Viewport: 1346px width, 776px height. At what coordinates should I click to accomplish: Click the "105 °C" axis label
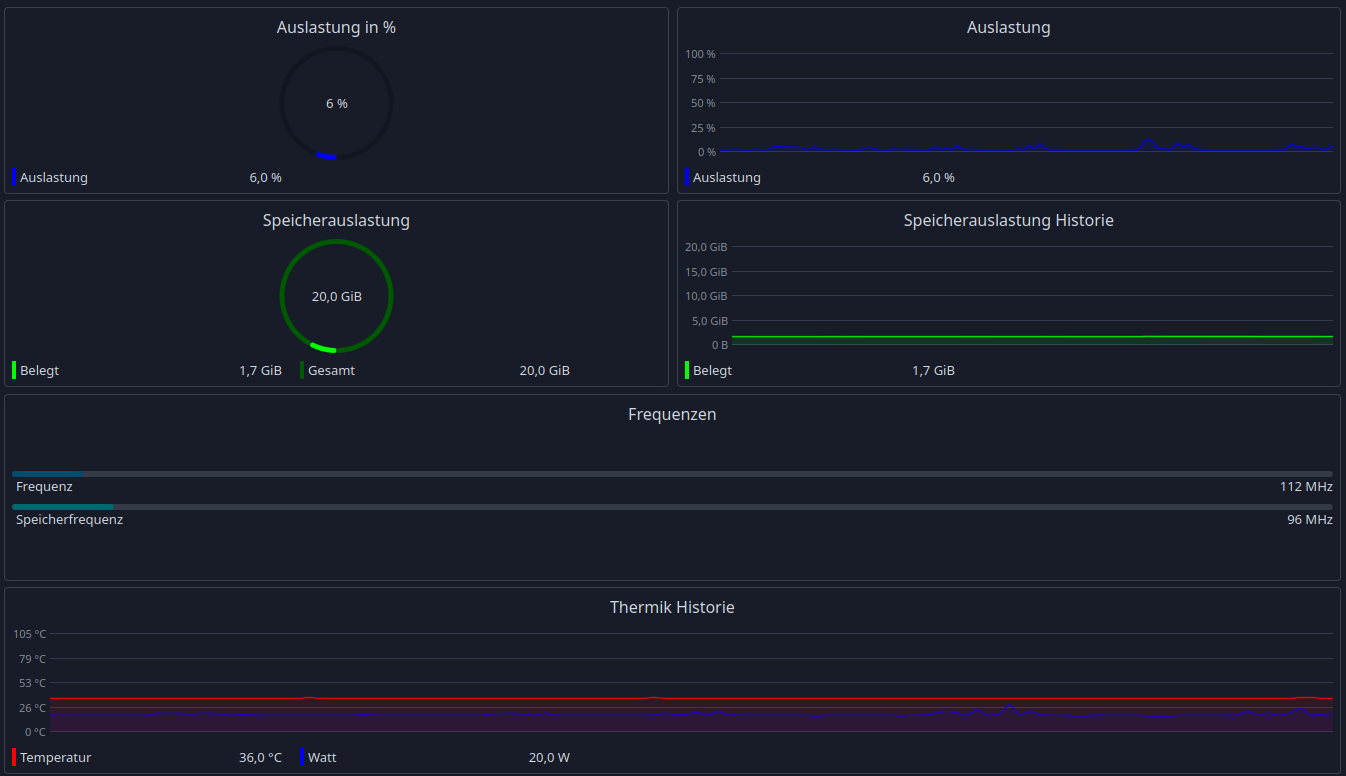30,634
